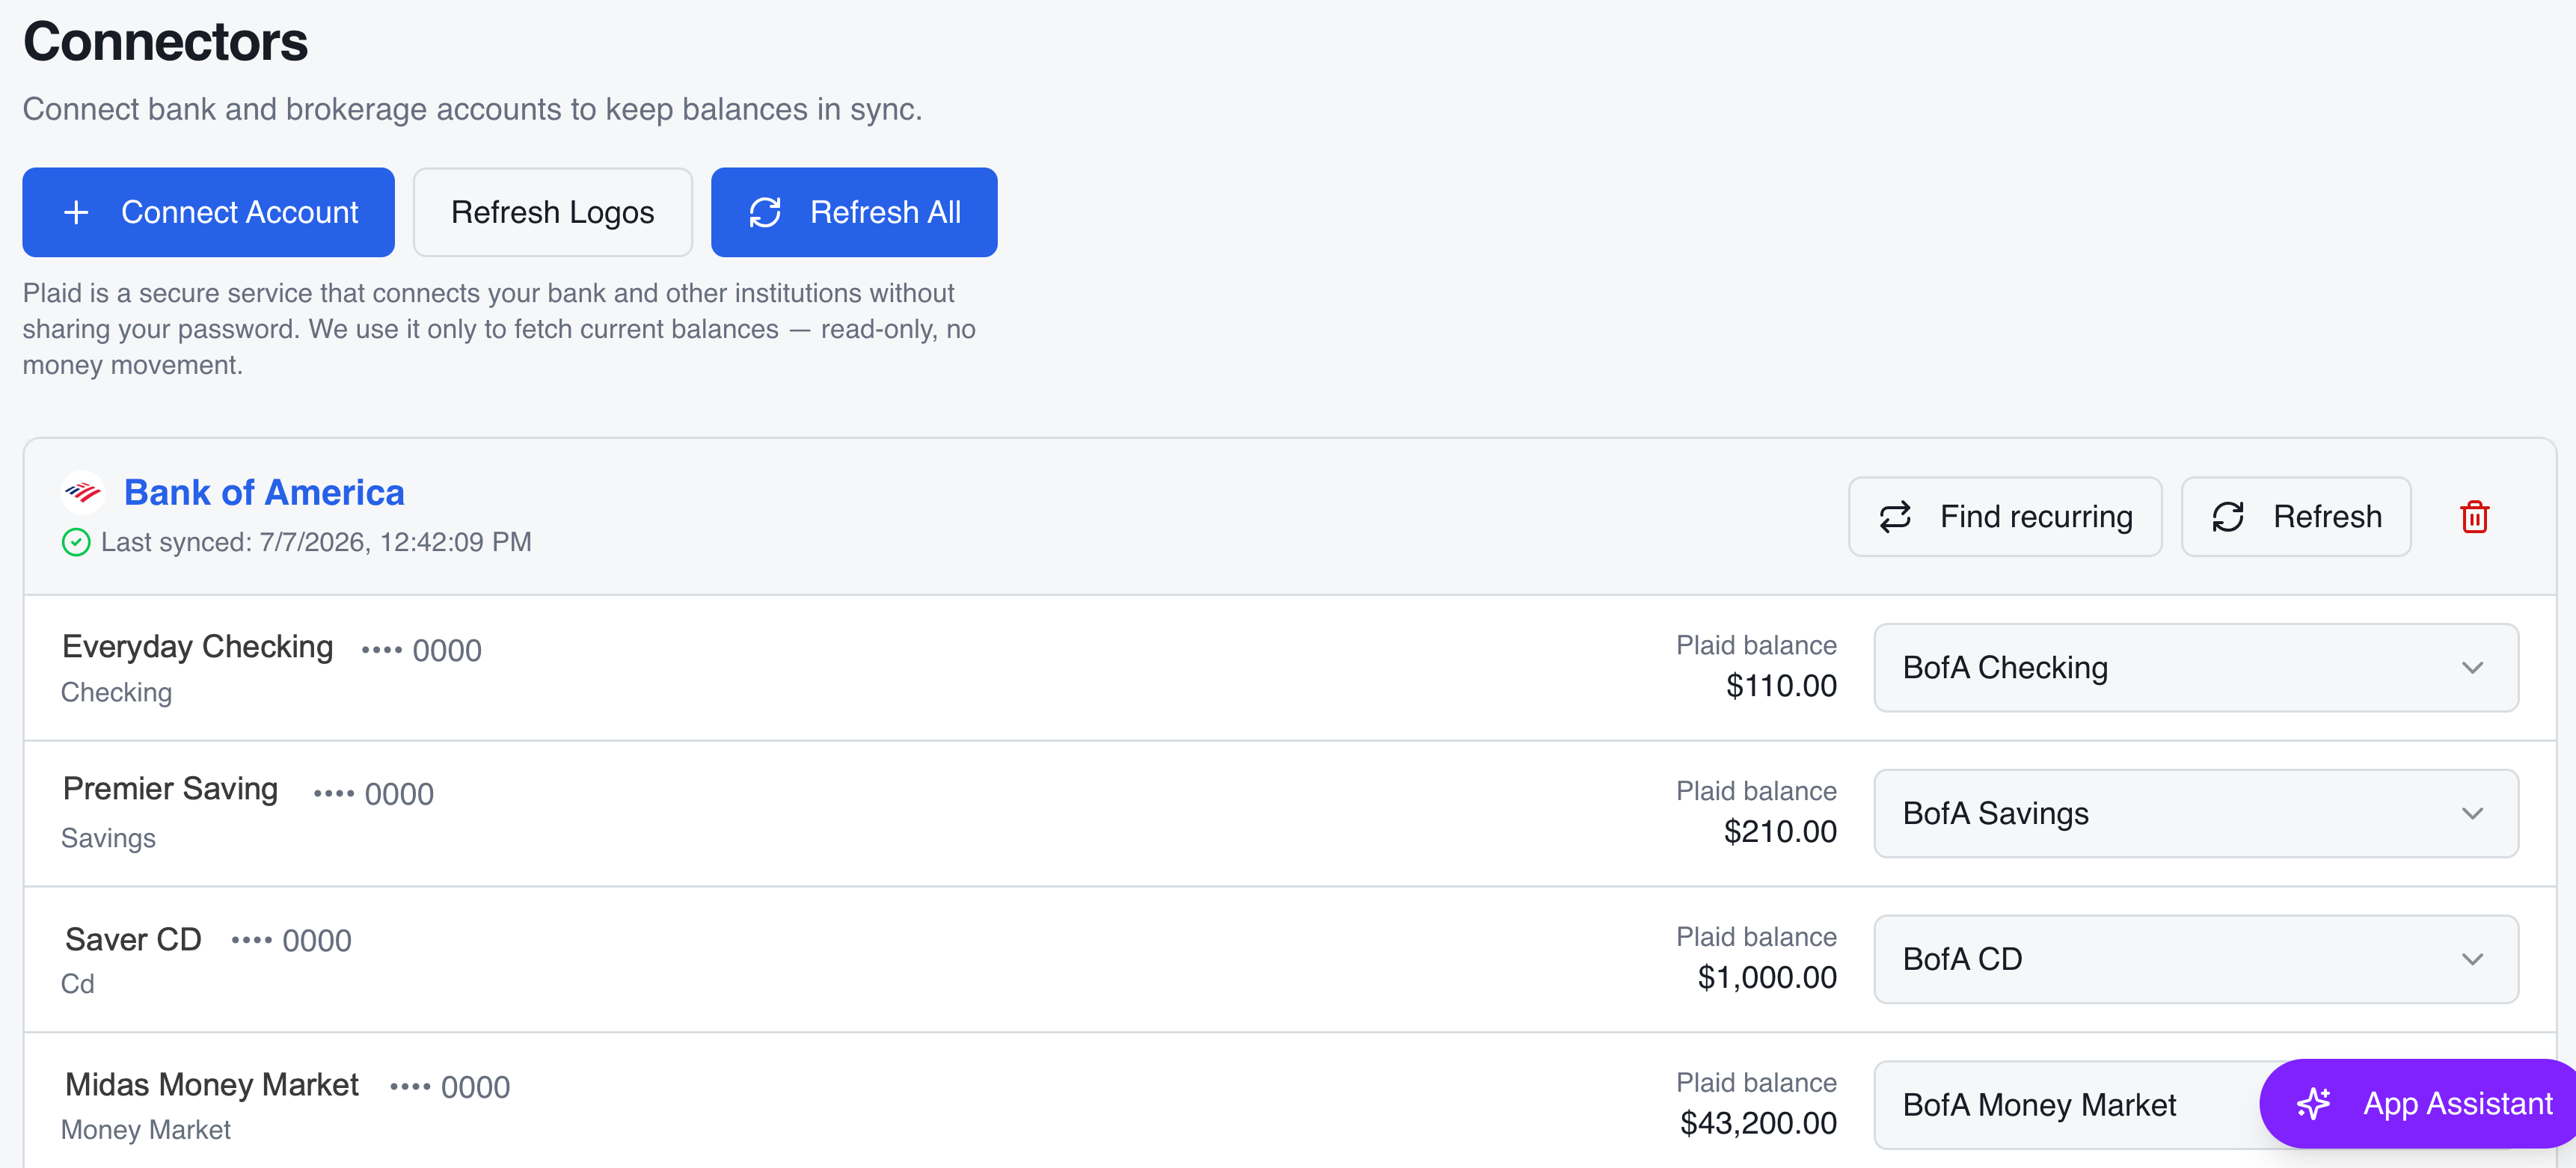Click the masked number beside Premier Saving
The width and height of the screenshot is (2576, 1168).
click(373, 794)
